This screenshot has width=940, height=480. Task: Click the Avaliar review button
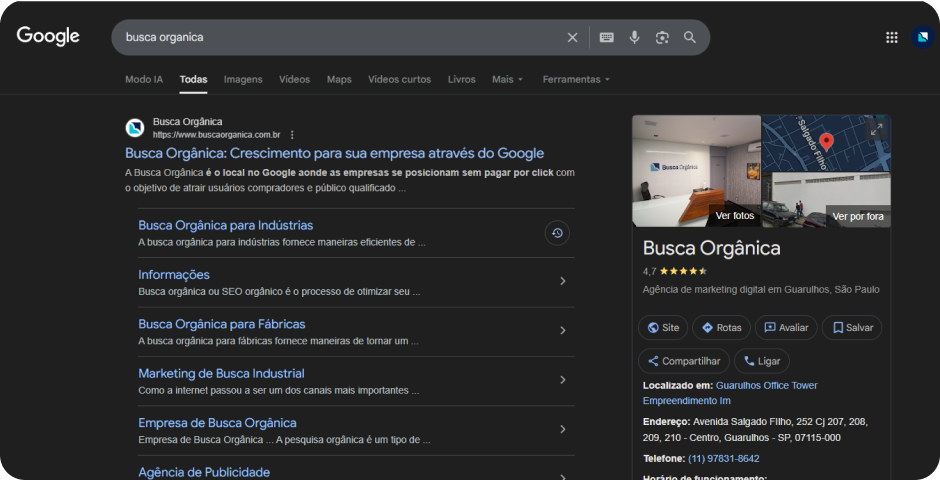tap(786, 328)
